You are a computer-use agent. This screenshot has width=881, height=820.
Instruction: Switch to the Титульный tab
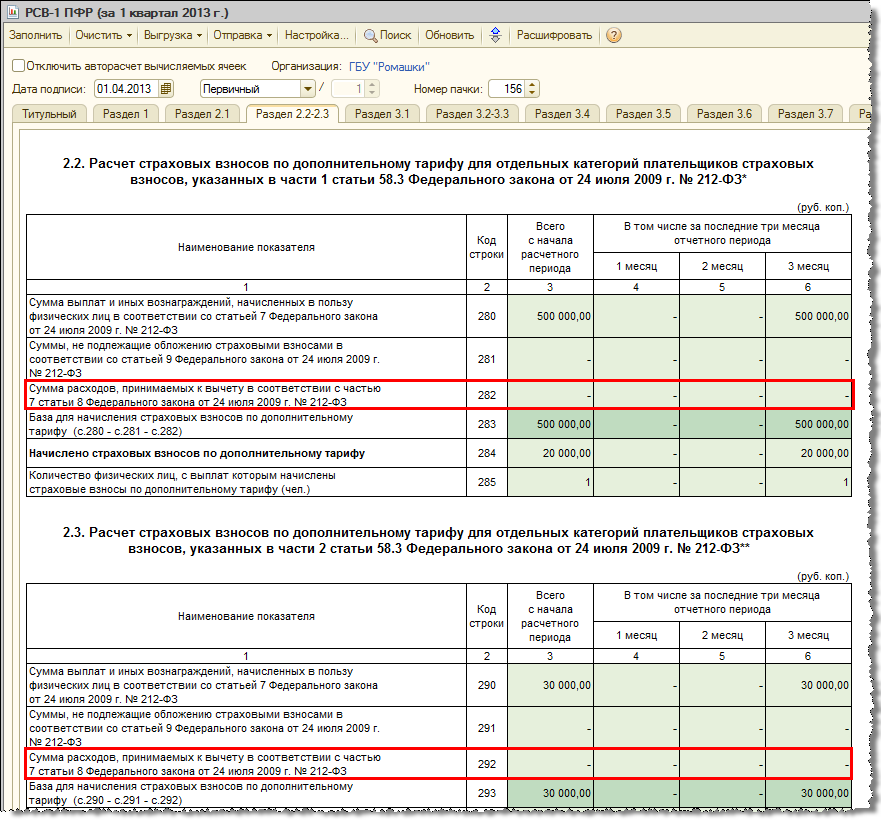(49, 114)
